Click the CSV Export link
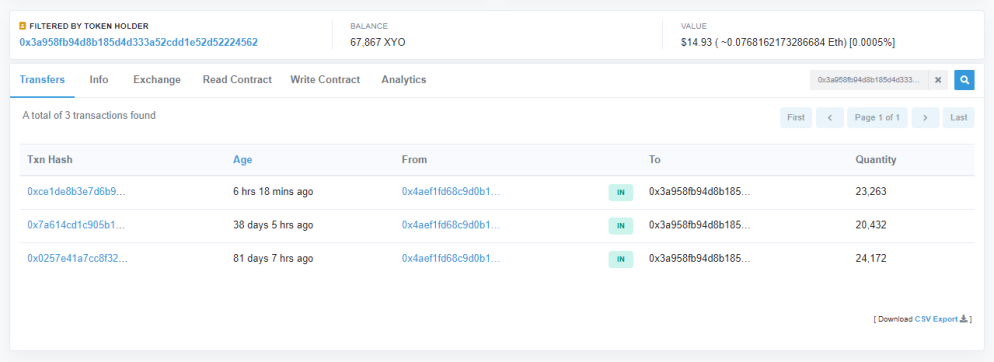Viewport: 994px width, 362px height. [x=936, y=320]
